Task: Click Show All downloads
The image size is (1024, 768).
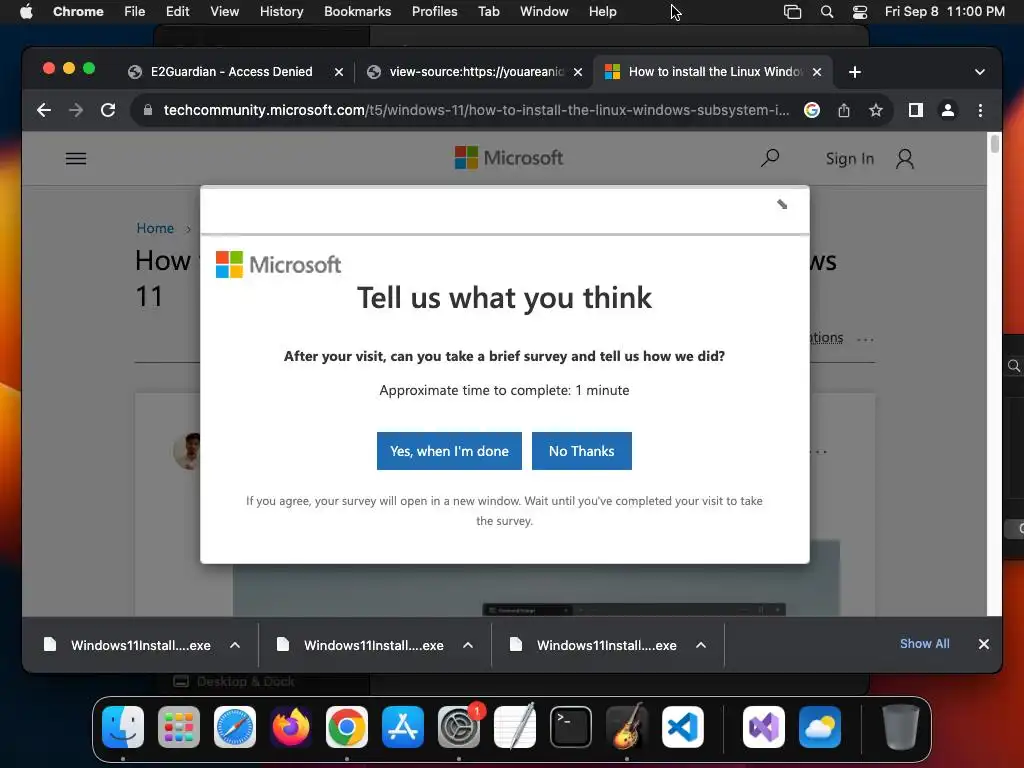Action: 925,643
